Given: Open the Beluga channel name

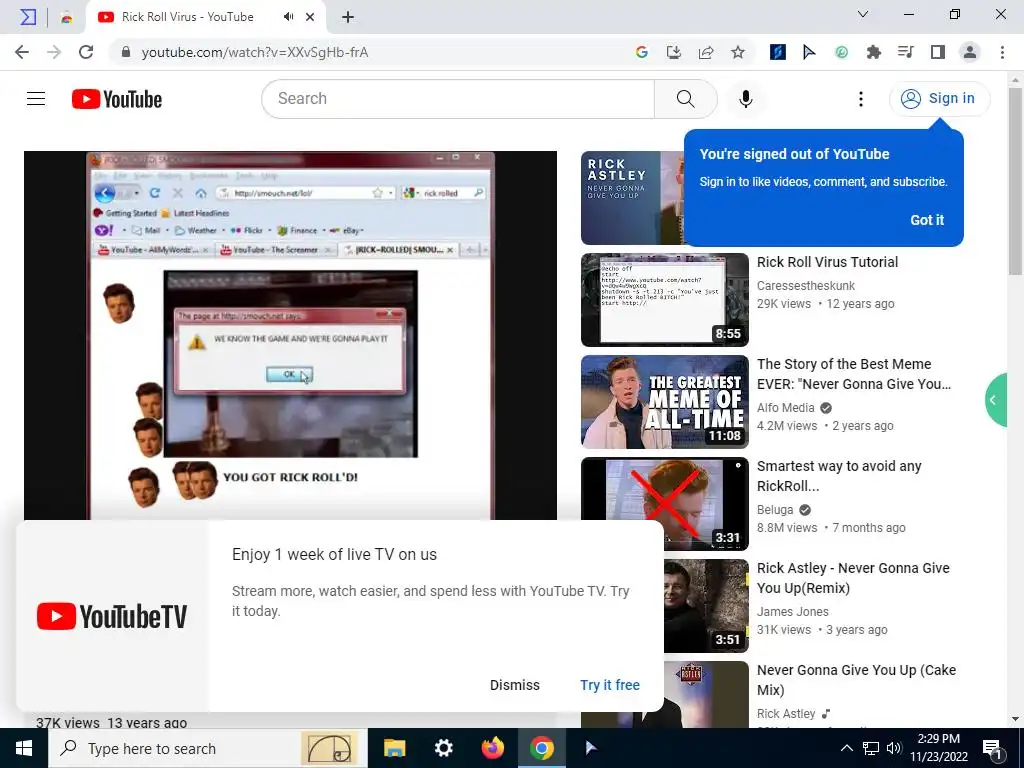Looking at the screenshot, I should click(775, 509).
